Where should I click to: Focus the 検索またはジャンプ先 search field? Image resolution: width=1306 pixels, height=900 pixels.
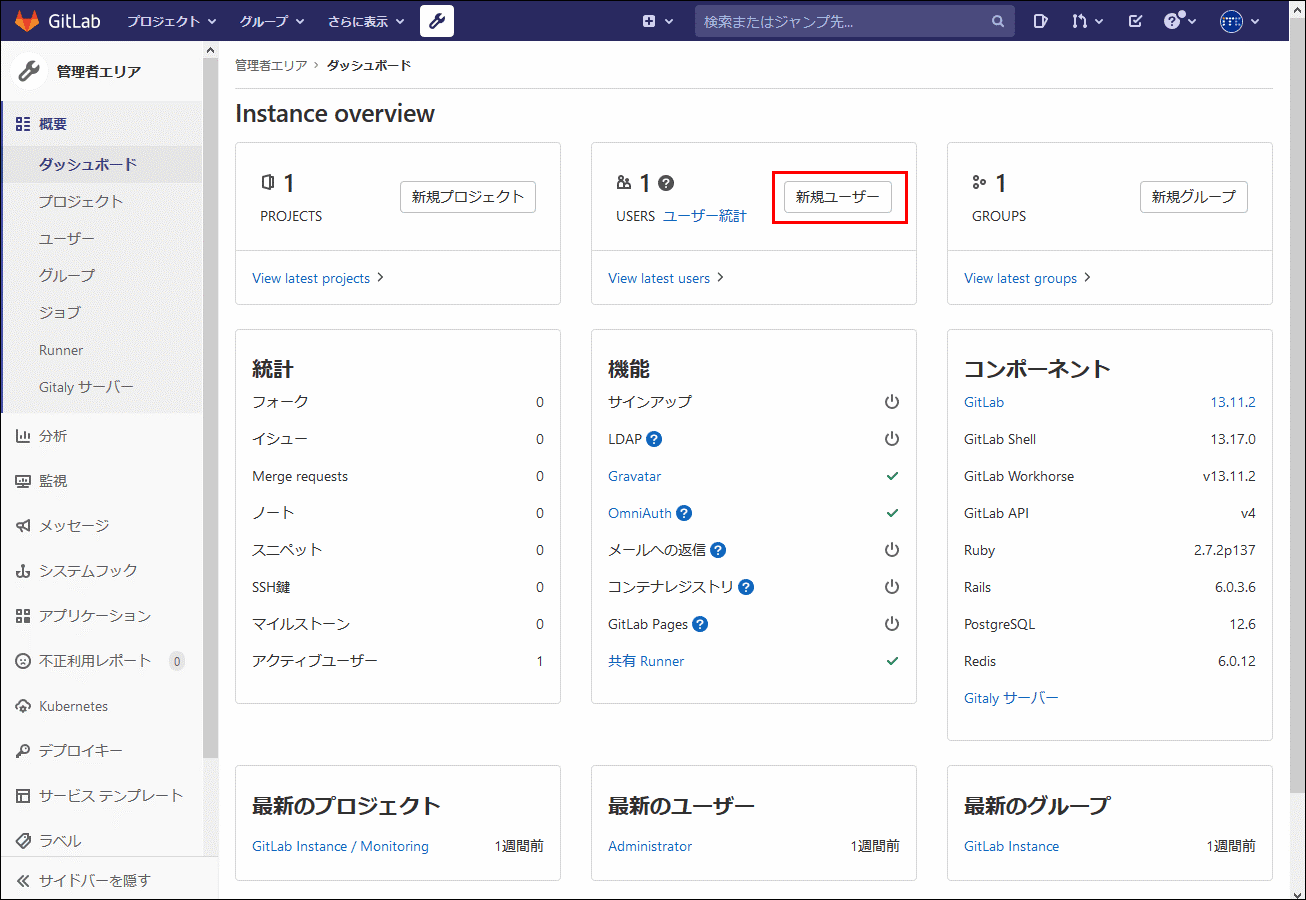(855, 21)
